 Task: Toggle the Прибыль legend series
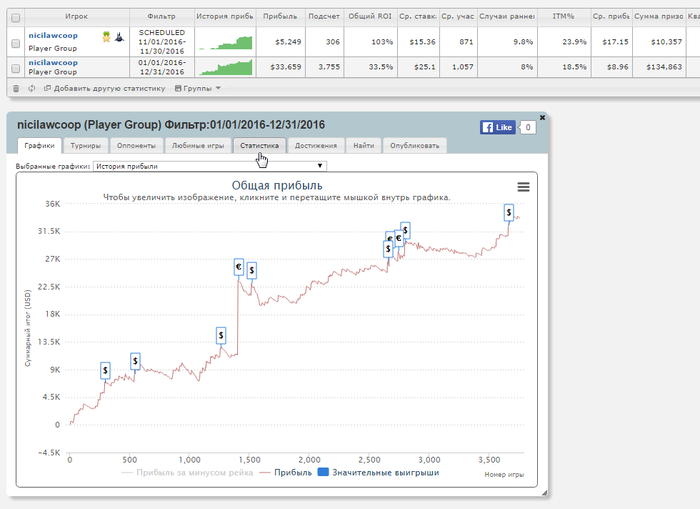pyautogui.click(x=285, y=472)
